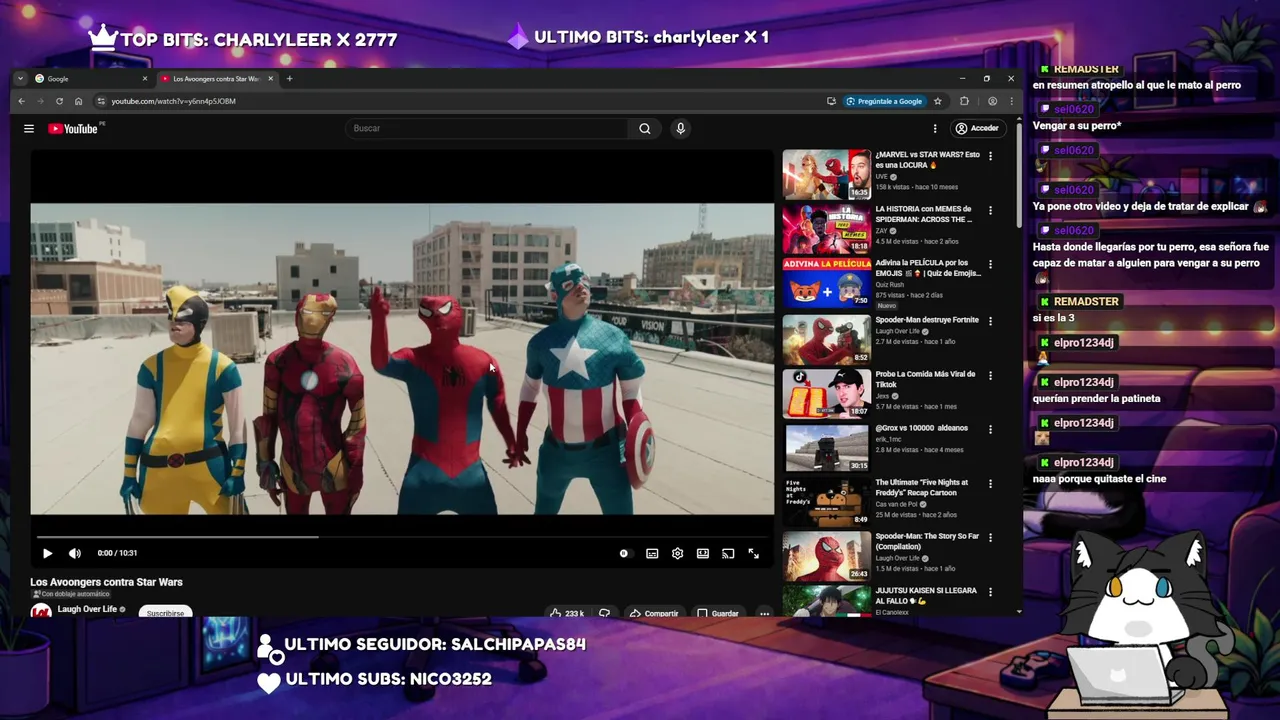This screenshot has height=720, width=1280.
Task: Open the Laugh Over Life channel name
Action: coord(87,609)
